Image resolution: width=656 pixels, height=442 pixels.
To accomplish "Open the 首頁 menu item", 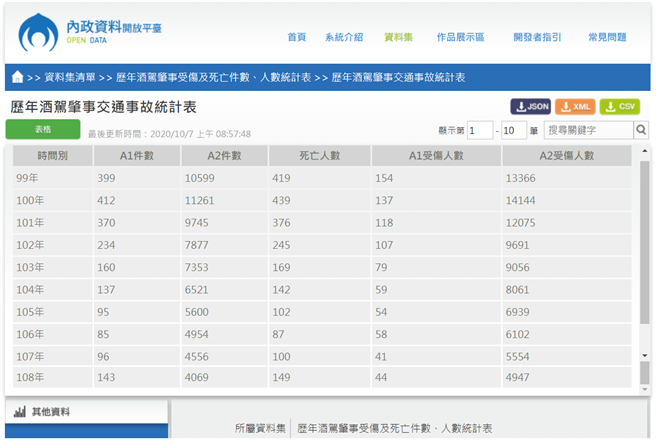I will [x=297, y=38].
